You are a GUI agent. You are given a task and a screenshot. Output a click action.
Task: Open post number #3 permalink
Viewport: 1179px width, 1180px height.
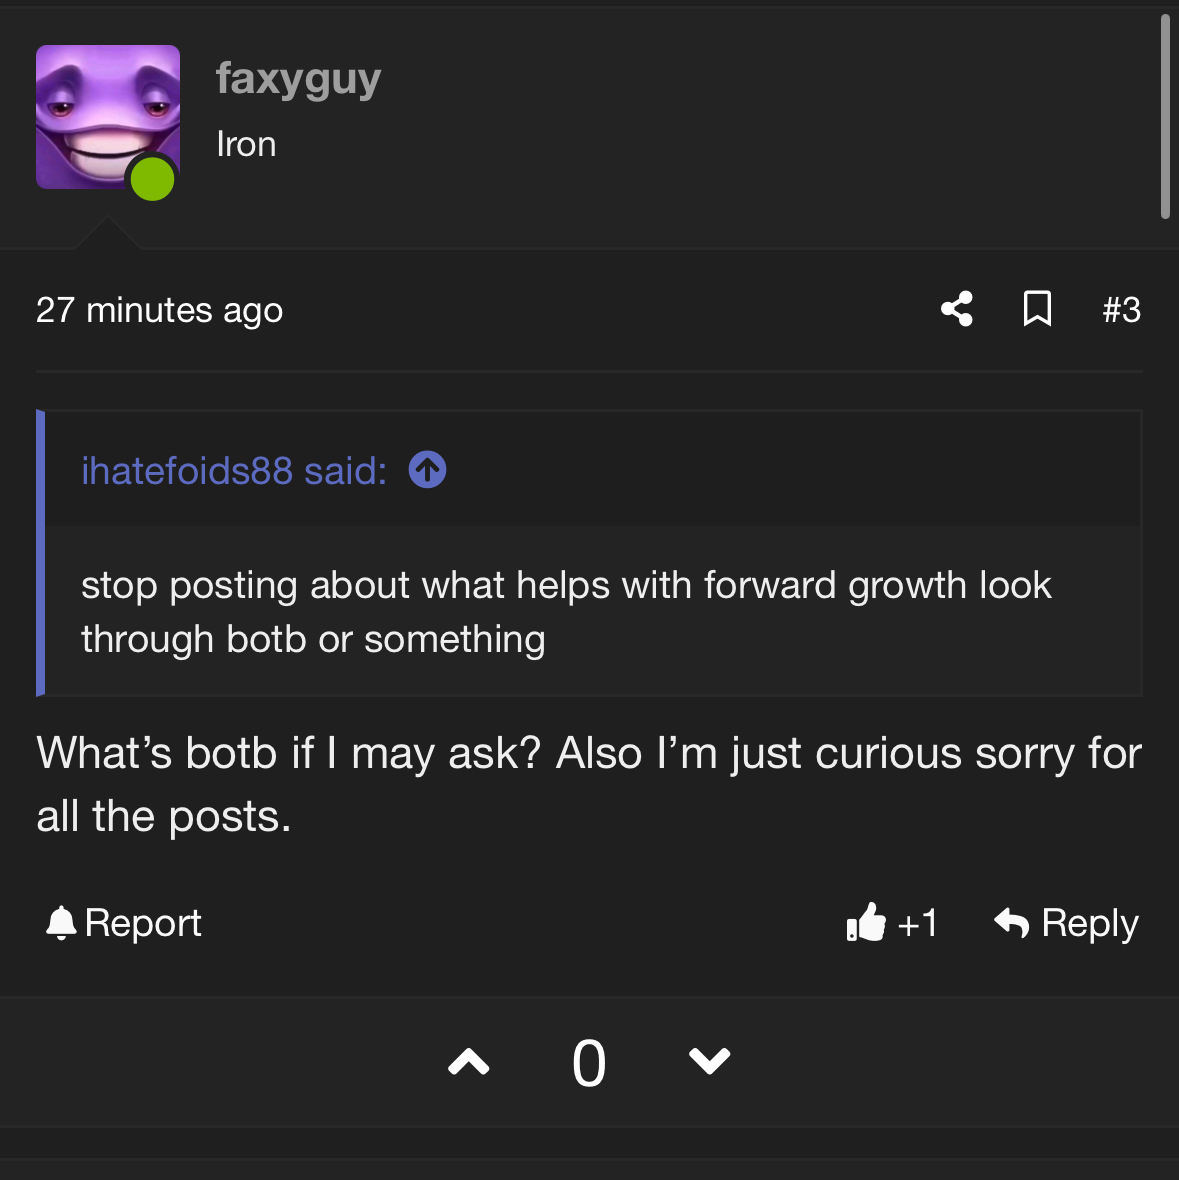[x=1121, y=310]
